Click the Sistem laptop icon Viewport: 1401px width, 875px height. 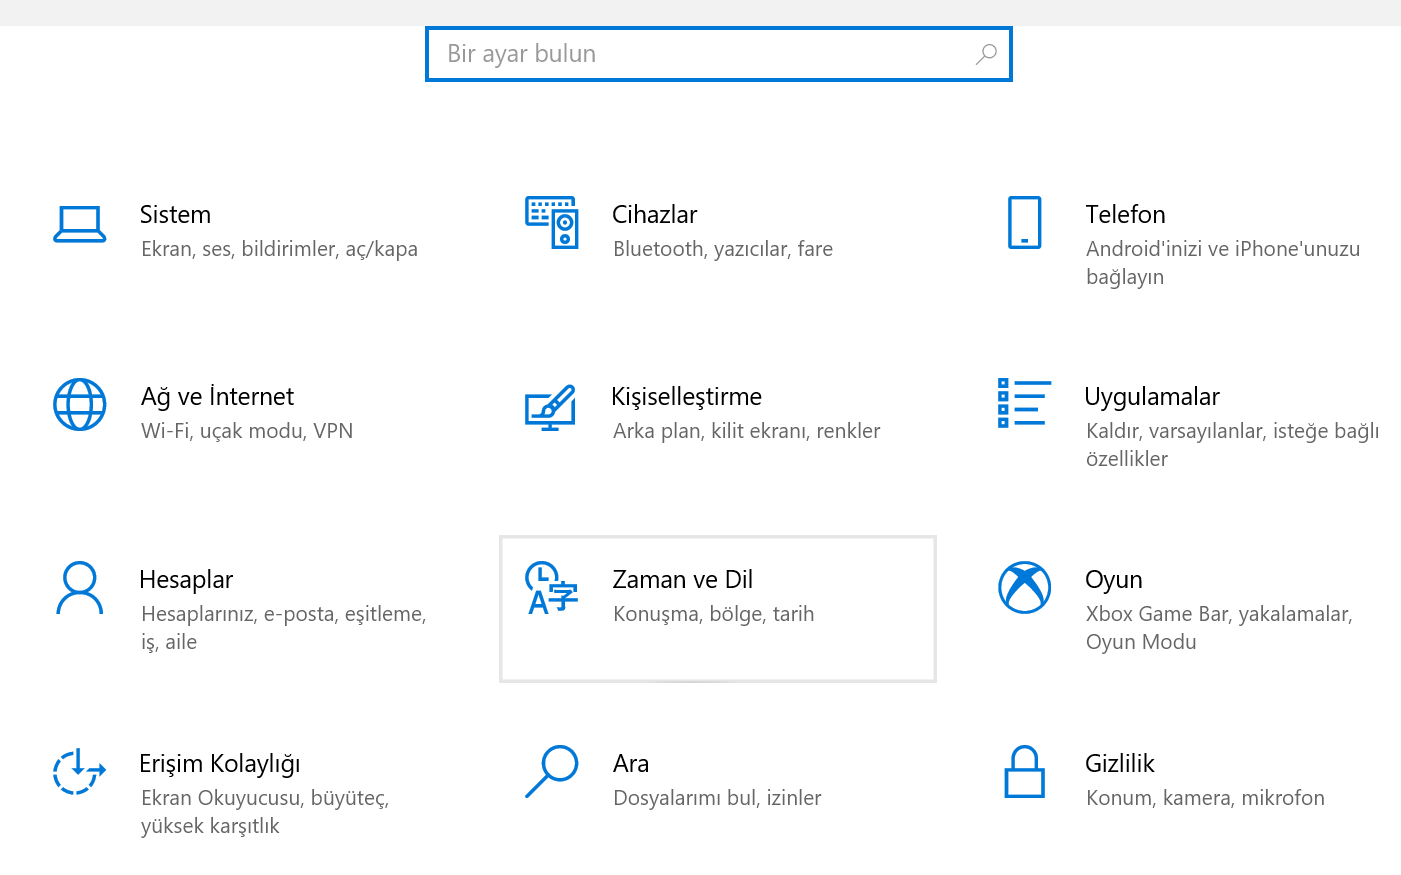[79, 224]
